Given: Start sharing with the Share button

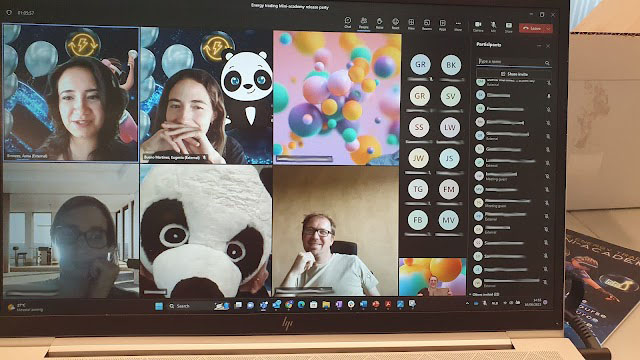Looking at the screenshot, I should pos(509,27).
